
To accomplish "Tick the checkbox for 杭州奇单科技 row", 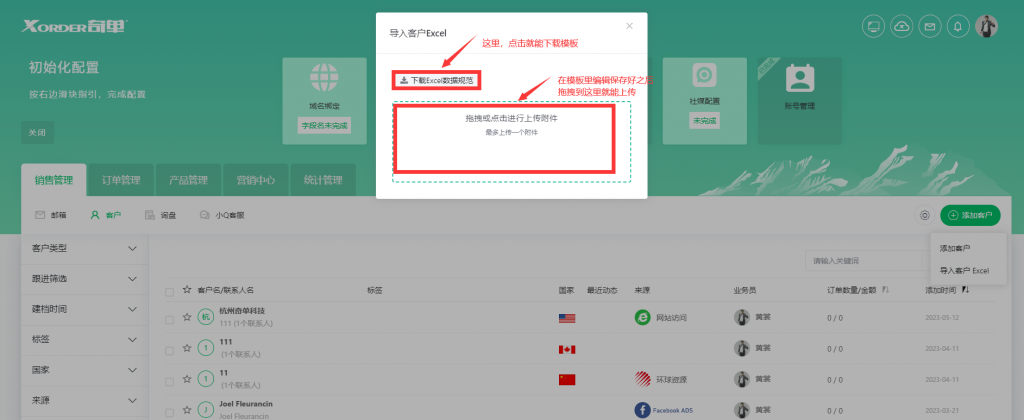I will tap(169, 319).
